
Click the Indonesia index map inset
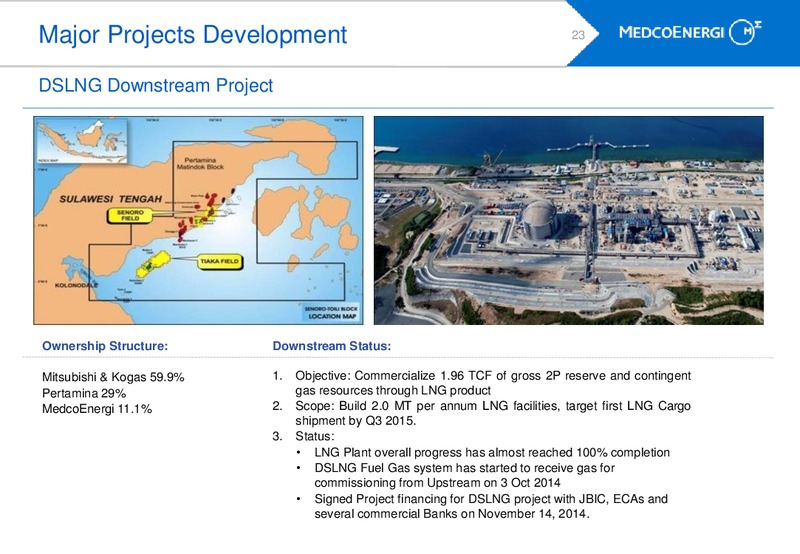(82, 140)
